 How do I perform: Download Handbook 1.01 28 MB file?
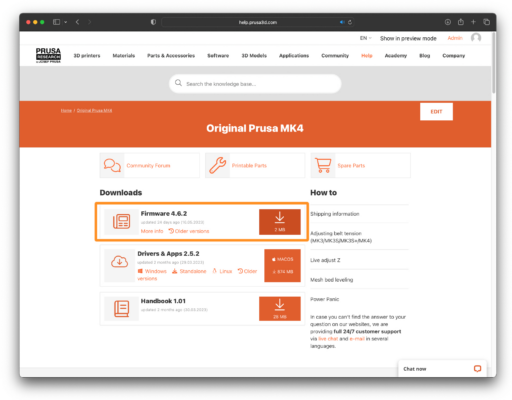pos(280,309)
